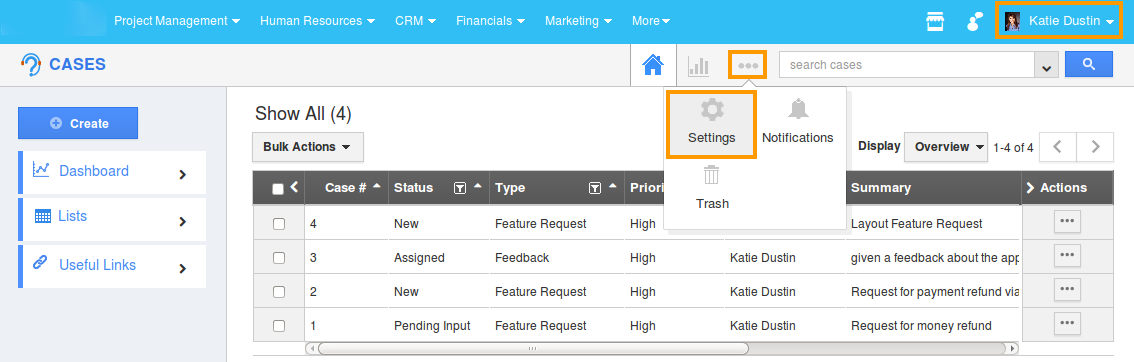Go to Cases home icon
Image resolution: width=1134 pixels, height=362 pixels.
(653, 65)
